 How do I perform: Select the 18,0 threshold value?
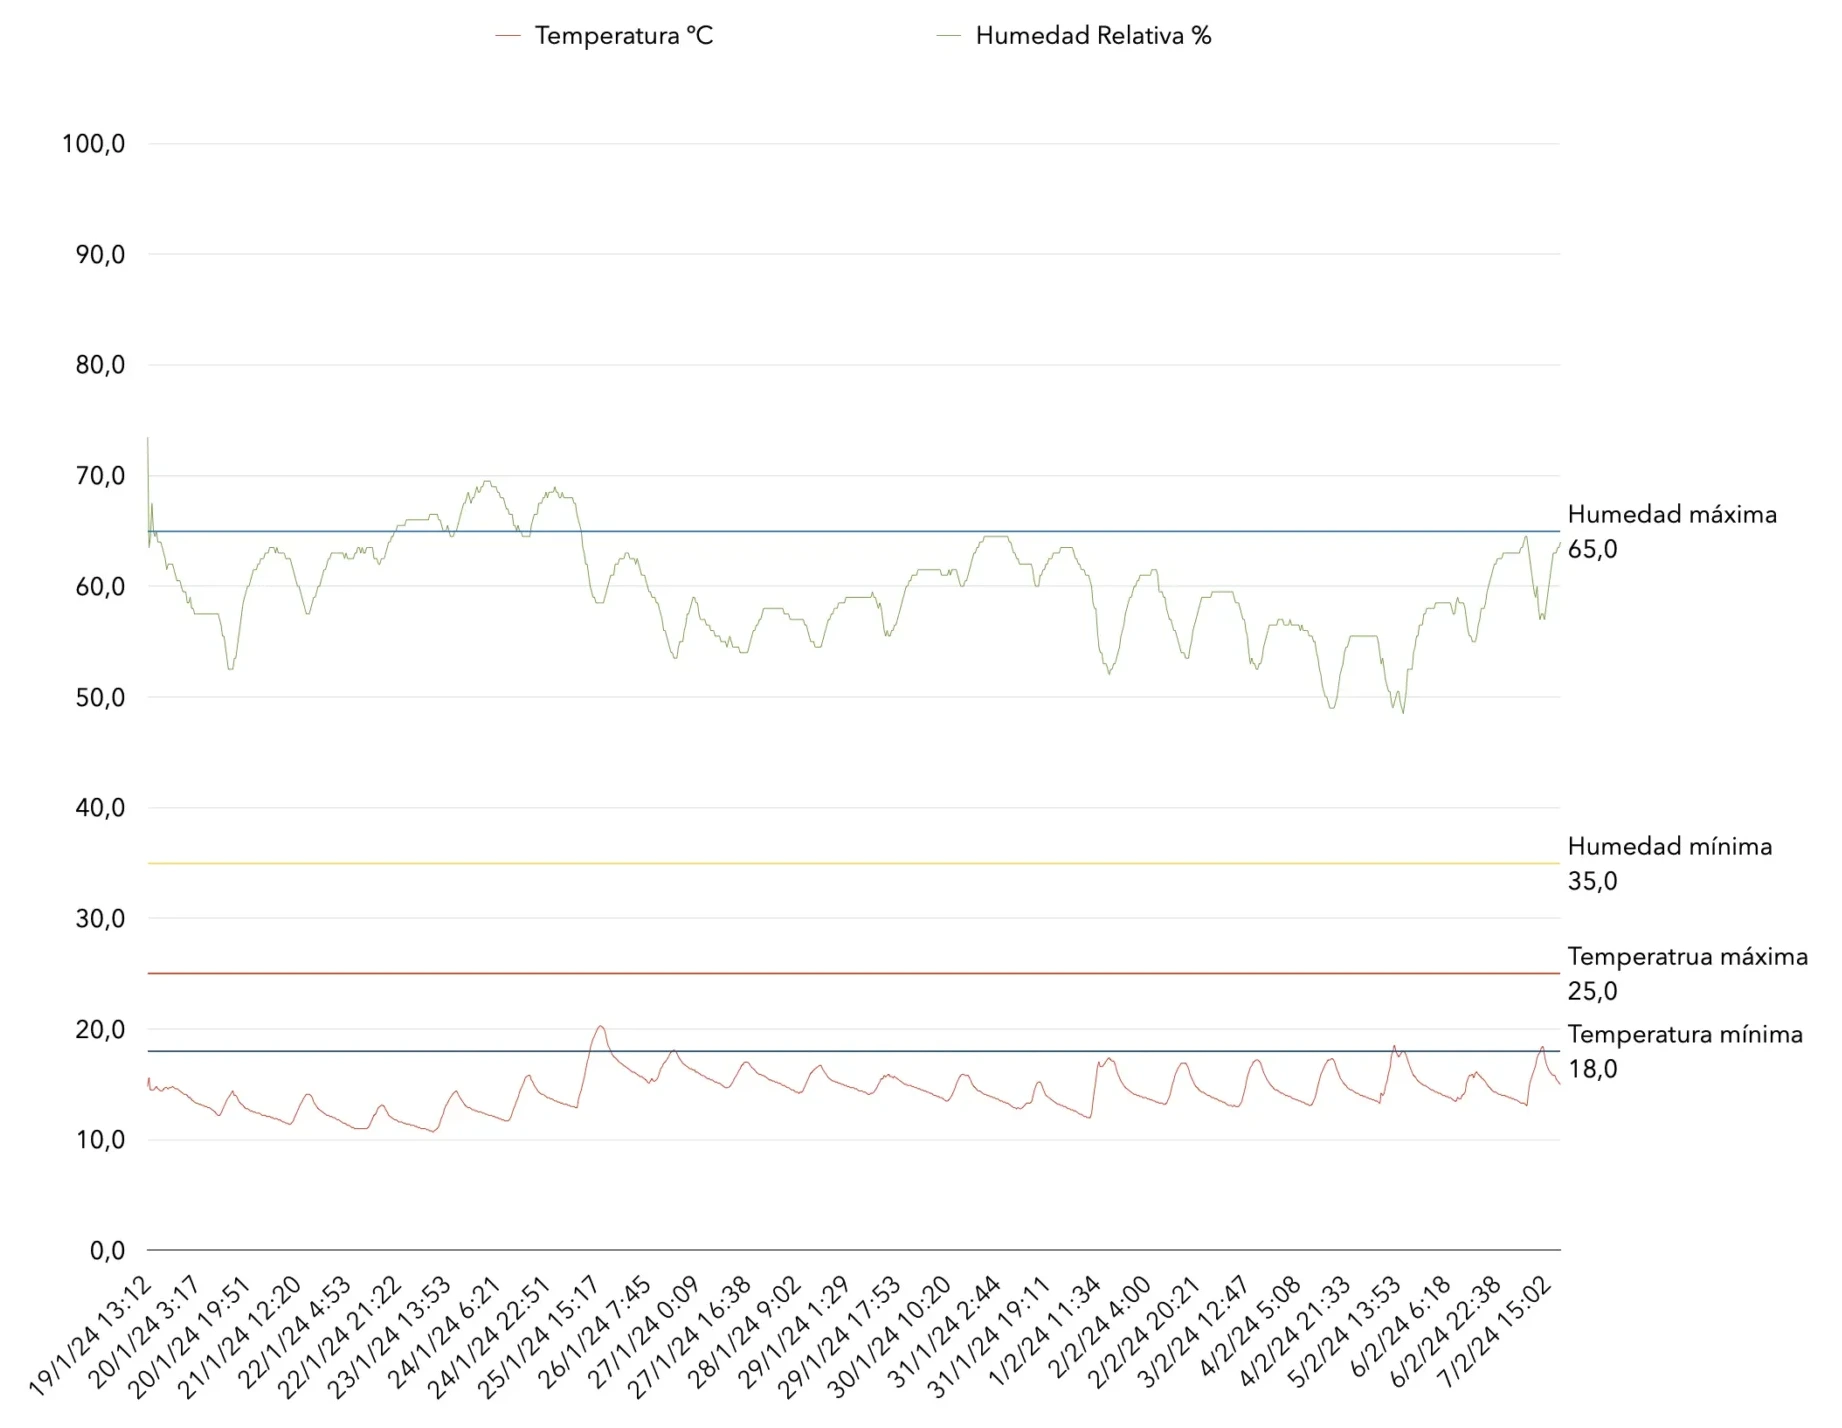[x=1592, y=1069]
